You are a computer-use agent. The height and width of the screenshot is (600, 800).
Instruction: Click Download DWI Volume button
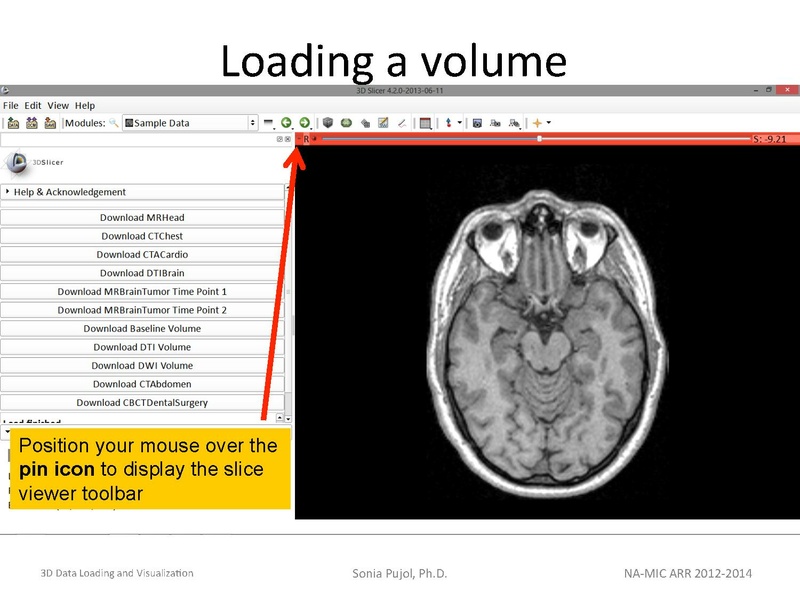(x=142, y=366)
